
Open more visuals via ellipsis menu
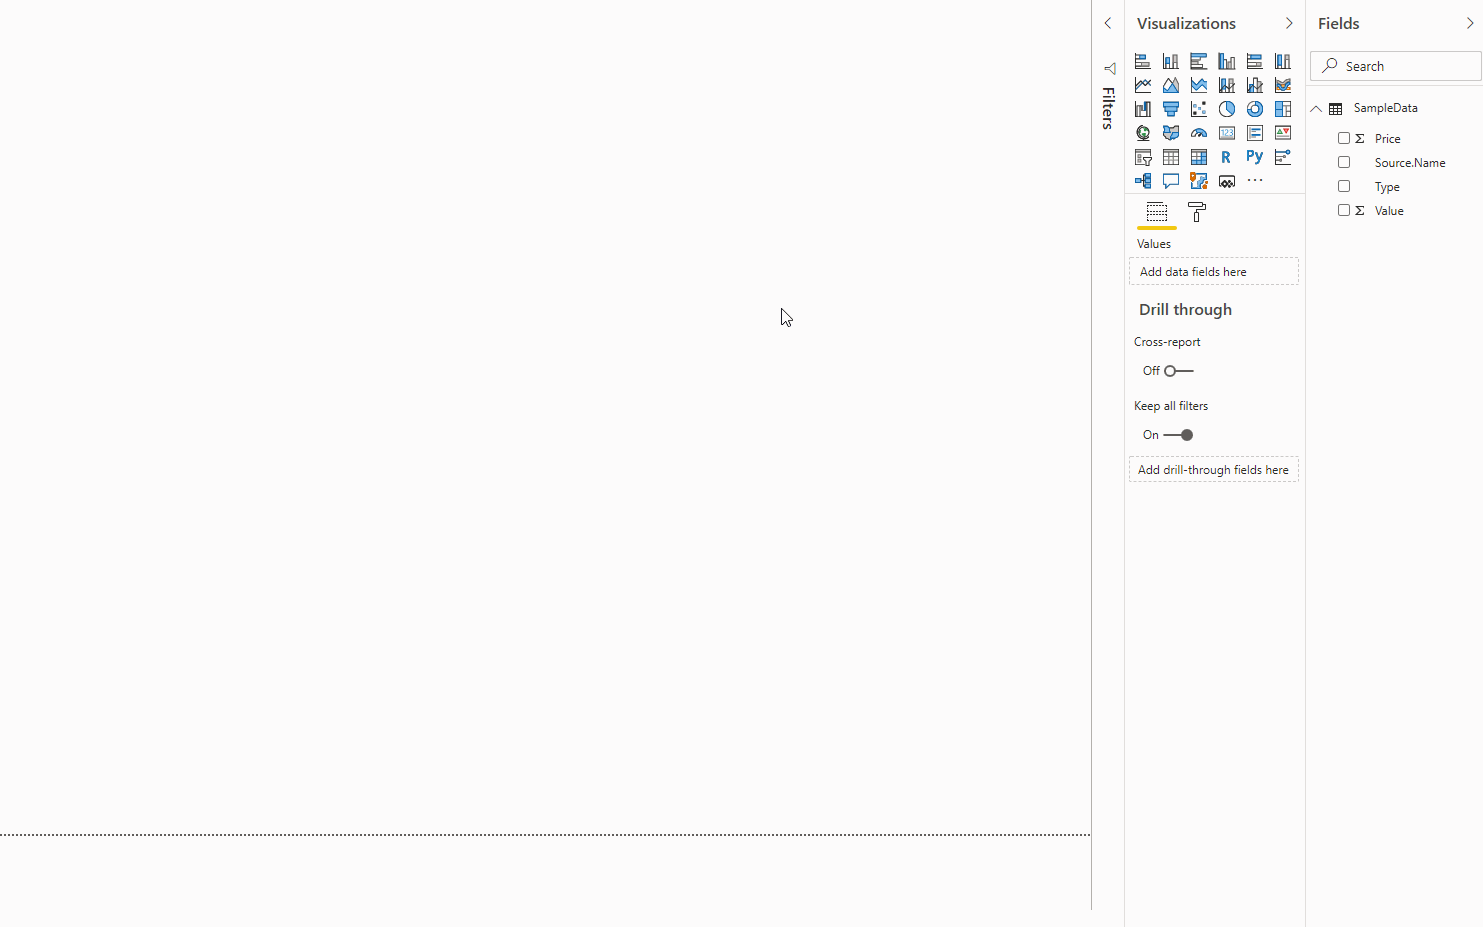[1254, 180]
